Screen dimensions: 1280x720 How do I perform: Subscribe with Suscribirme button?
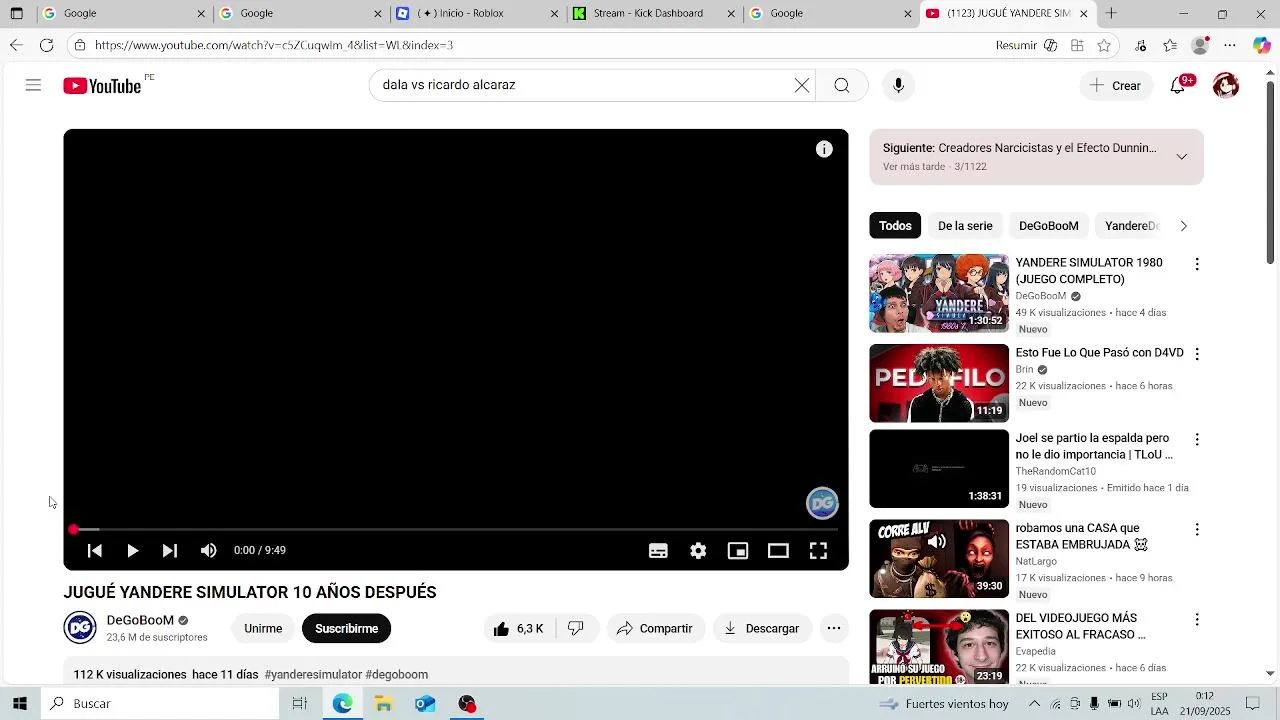347,628
